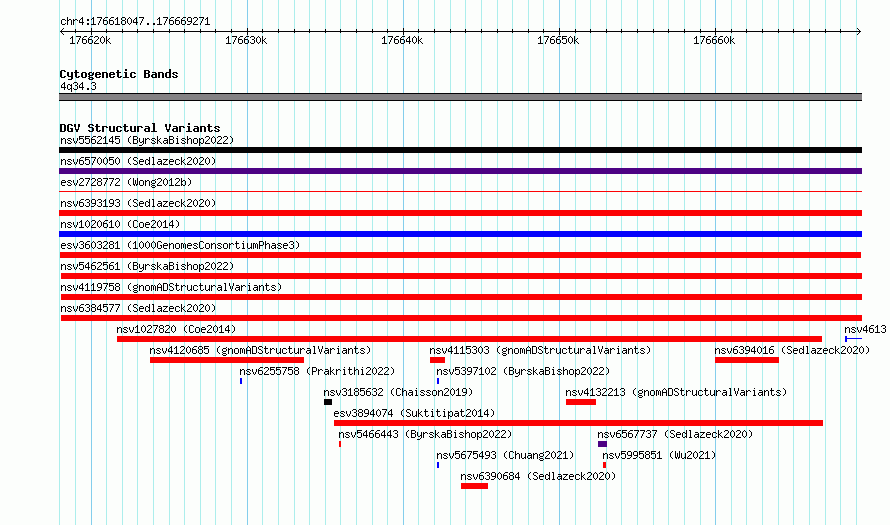Select the black nsv3185632 (Chaisson2019) block
Image resolution: width=890 pixels, height=525 pixels.
328,402
